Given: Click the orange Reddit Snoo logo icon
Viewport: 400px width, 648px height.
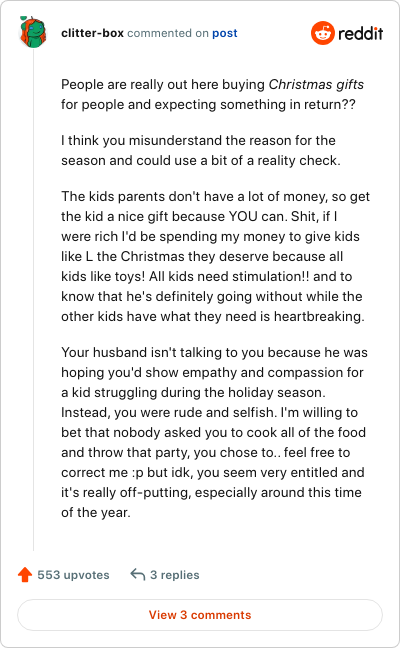Looking at the screenshot, I should pos(323,33).
